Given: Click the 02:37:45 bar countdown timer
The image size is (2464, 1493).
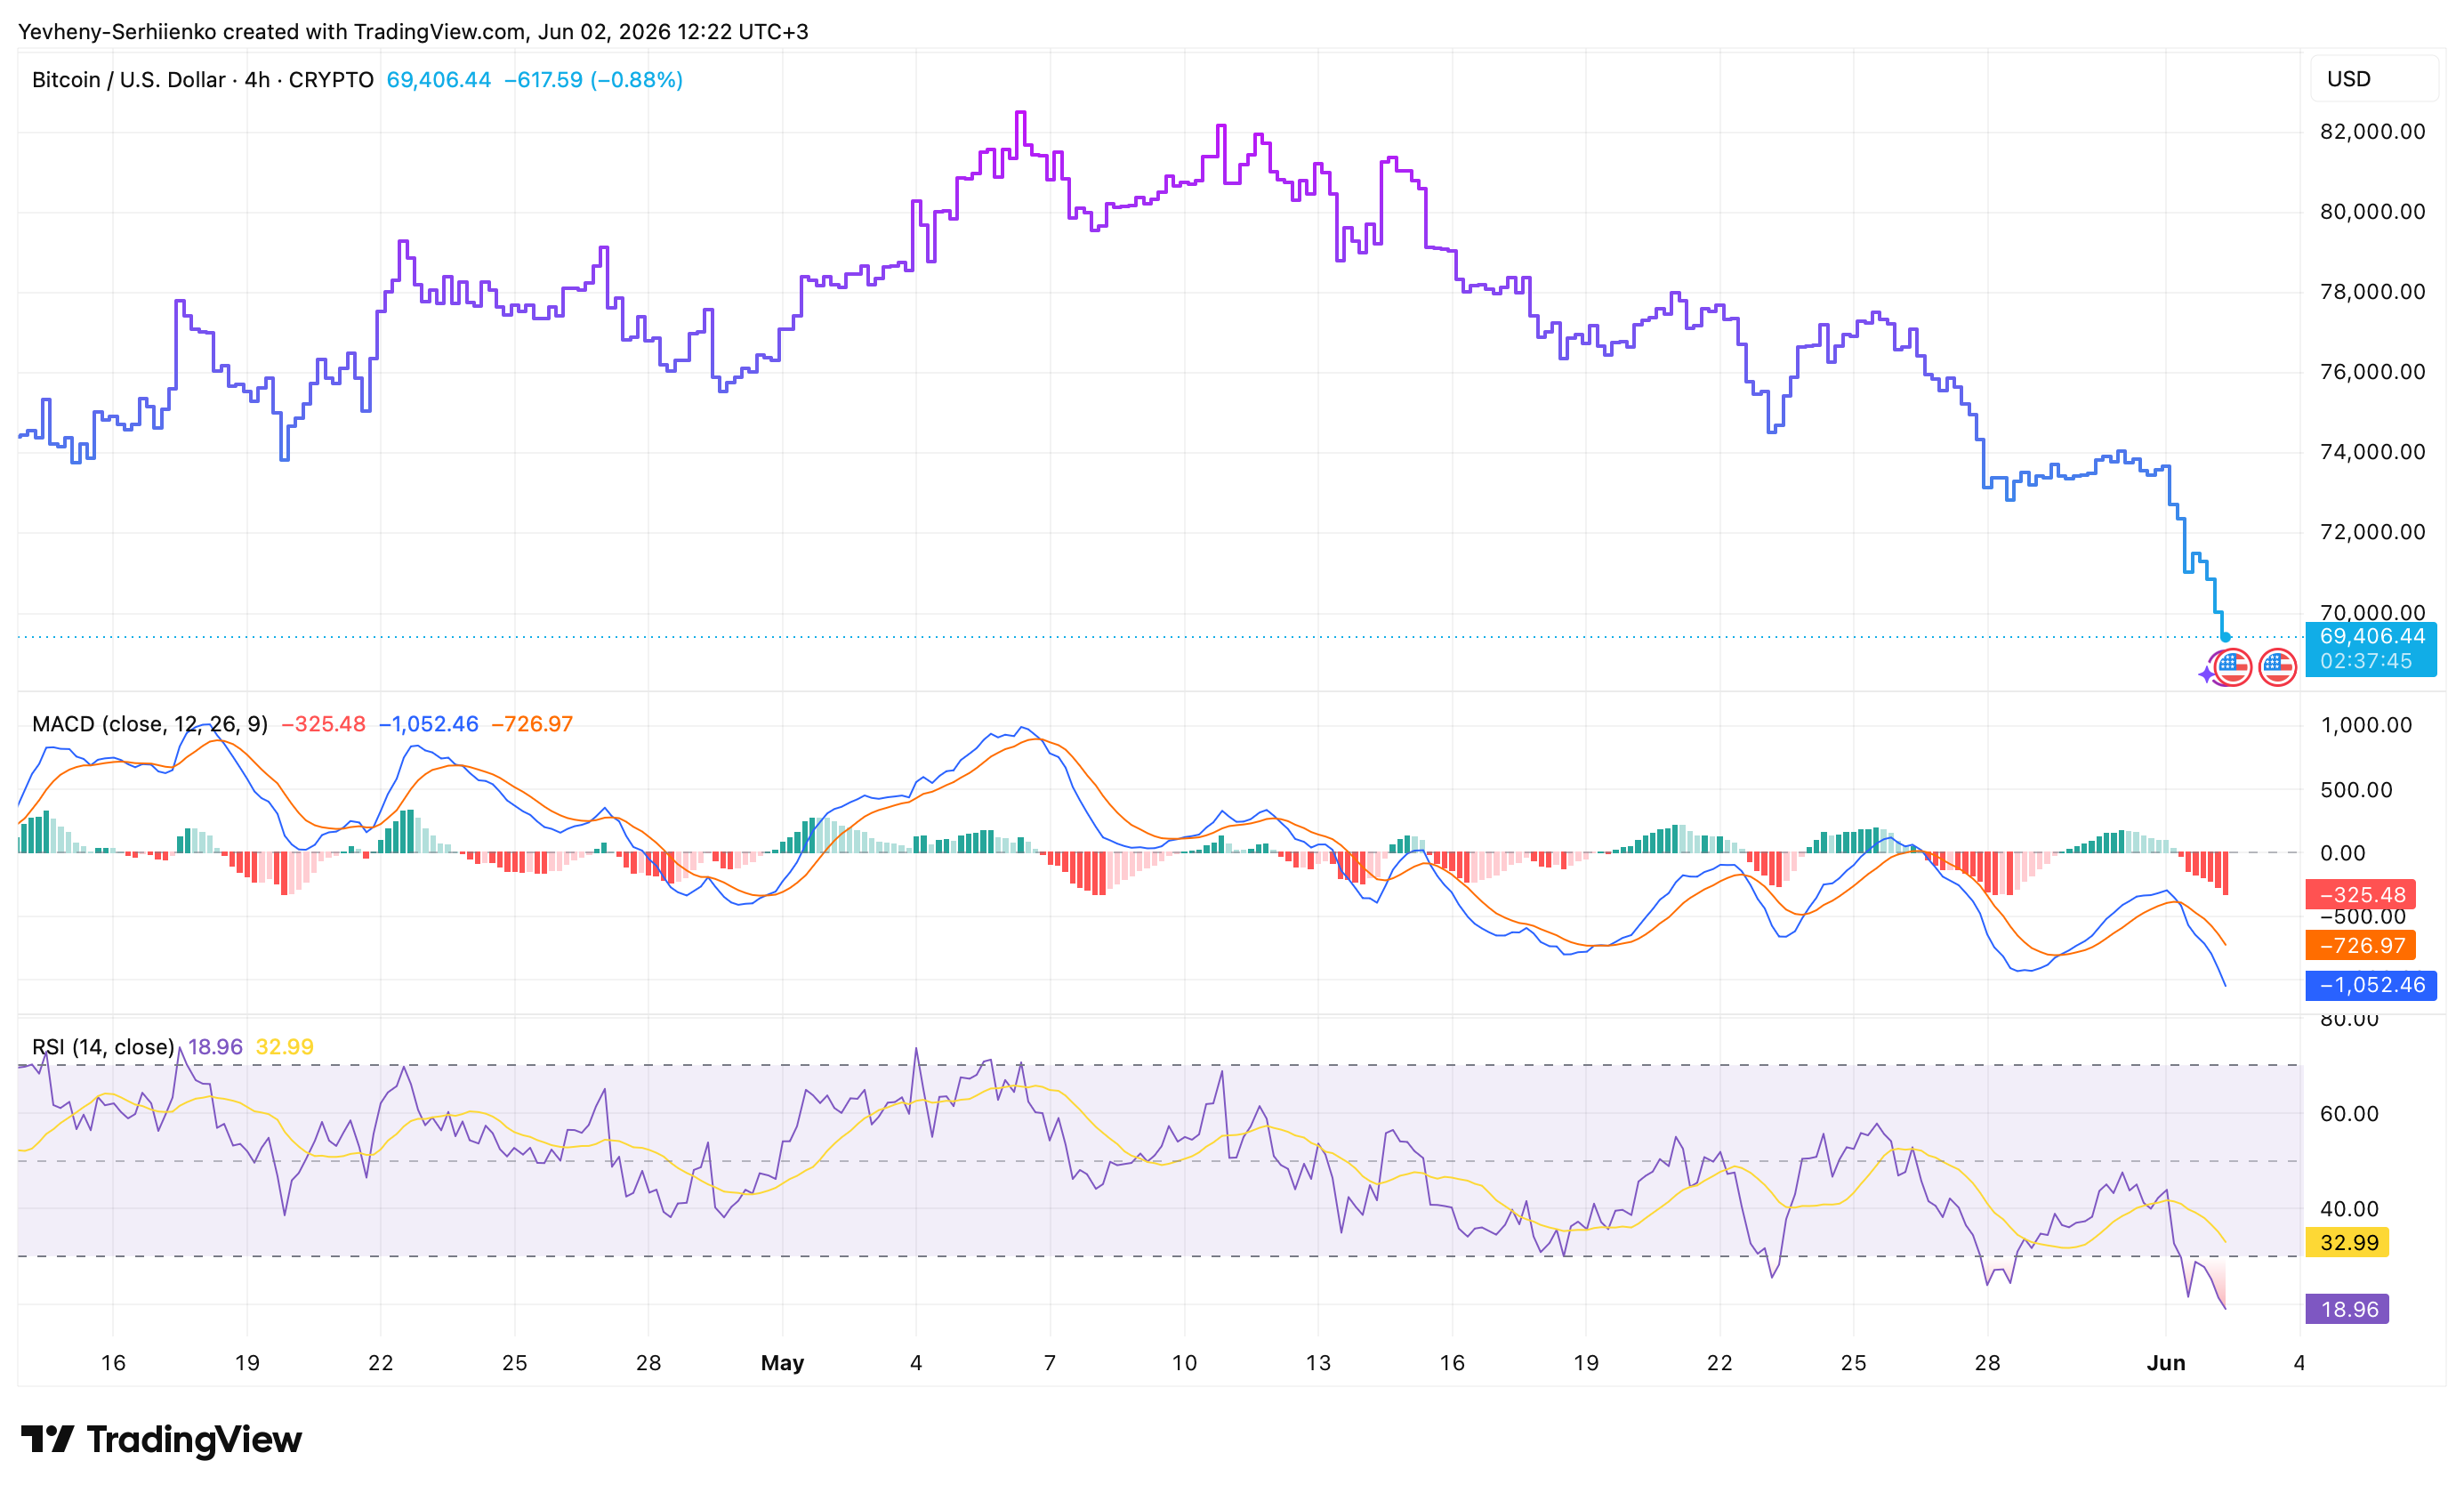Looking at the screenshot, I should (x=2366, y=661).
